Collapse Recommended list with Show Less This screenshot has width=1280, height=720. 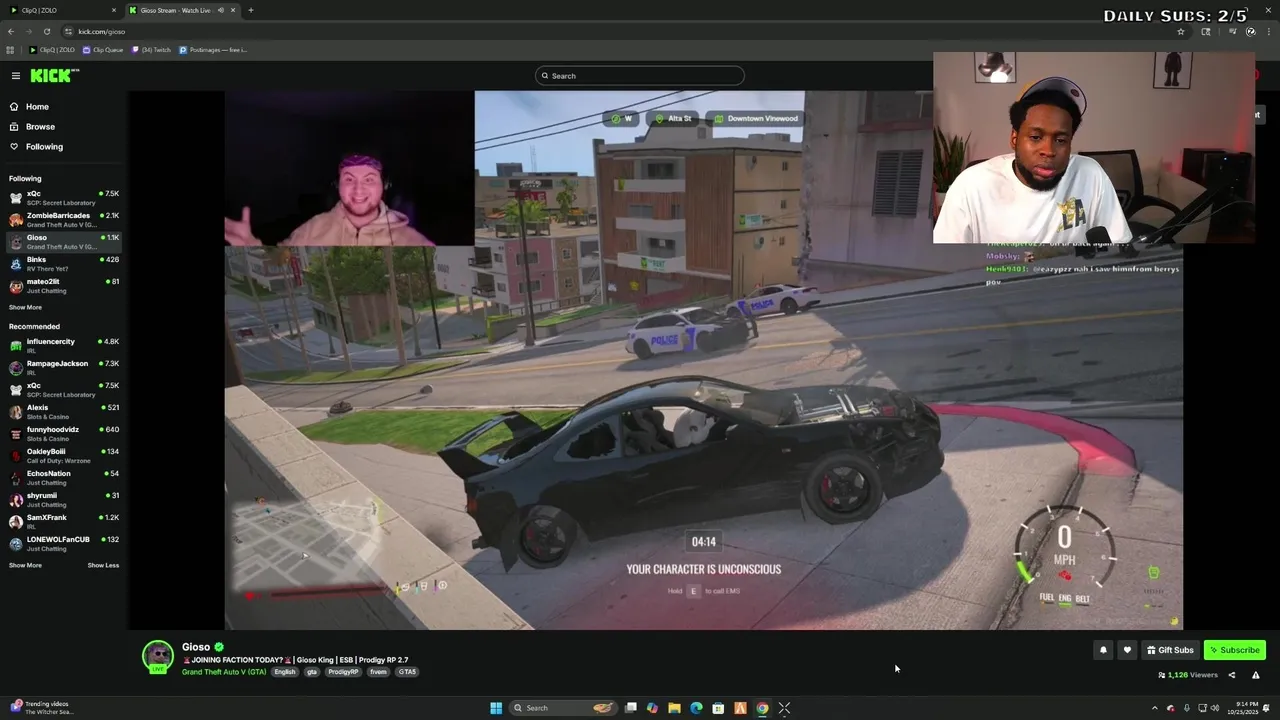point(103,566)
